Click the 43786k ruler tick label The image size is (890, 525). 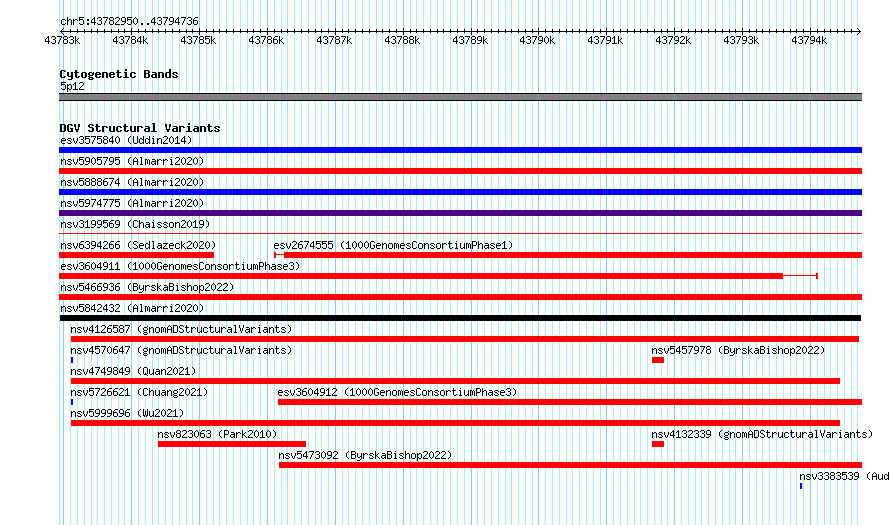point(266,41)
